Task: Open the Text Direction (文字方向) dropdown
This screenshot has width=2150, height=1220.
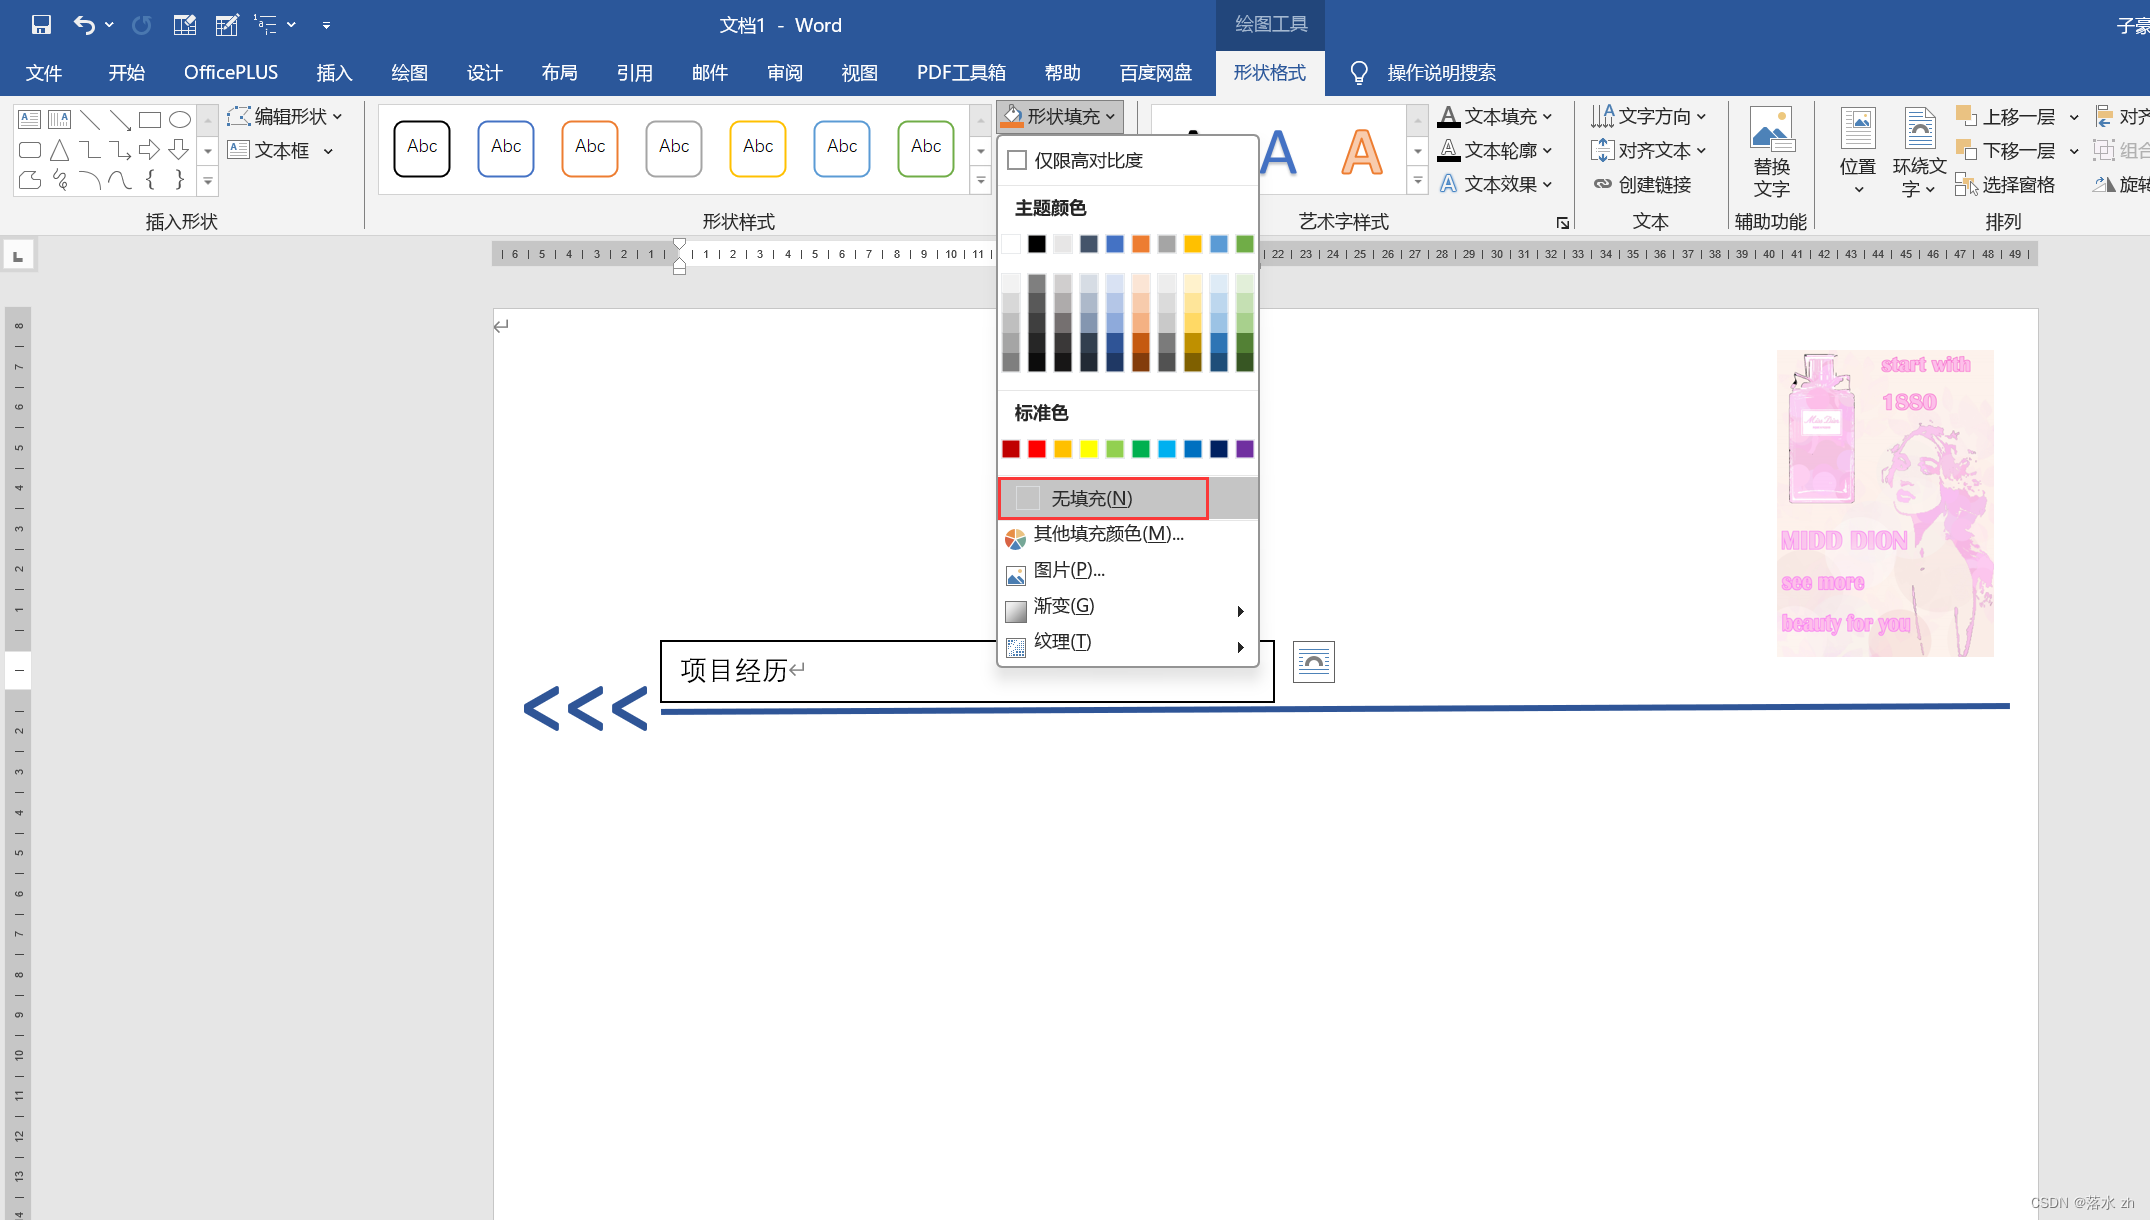Action: 1648,117
